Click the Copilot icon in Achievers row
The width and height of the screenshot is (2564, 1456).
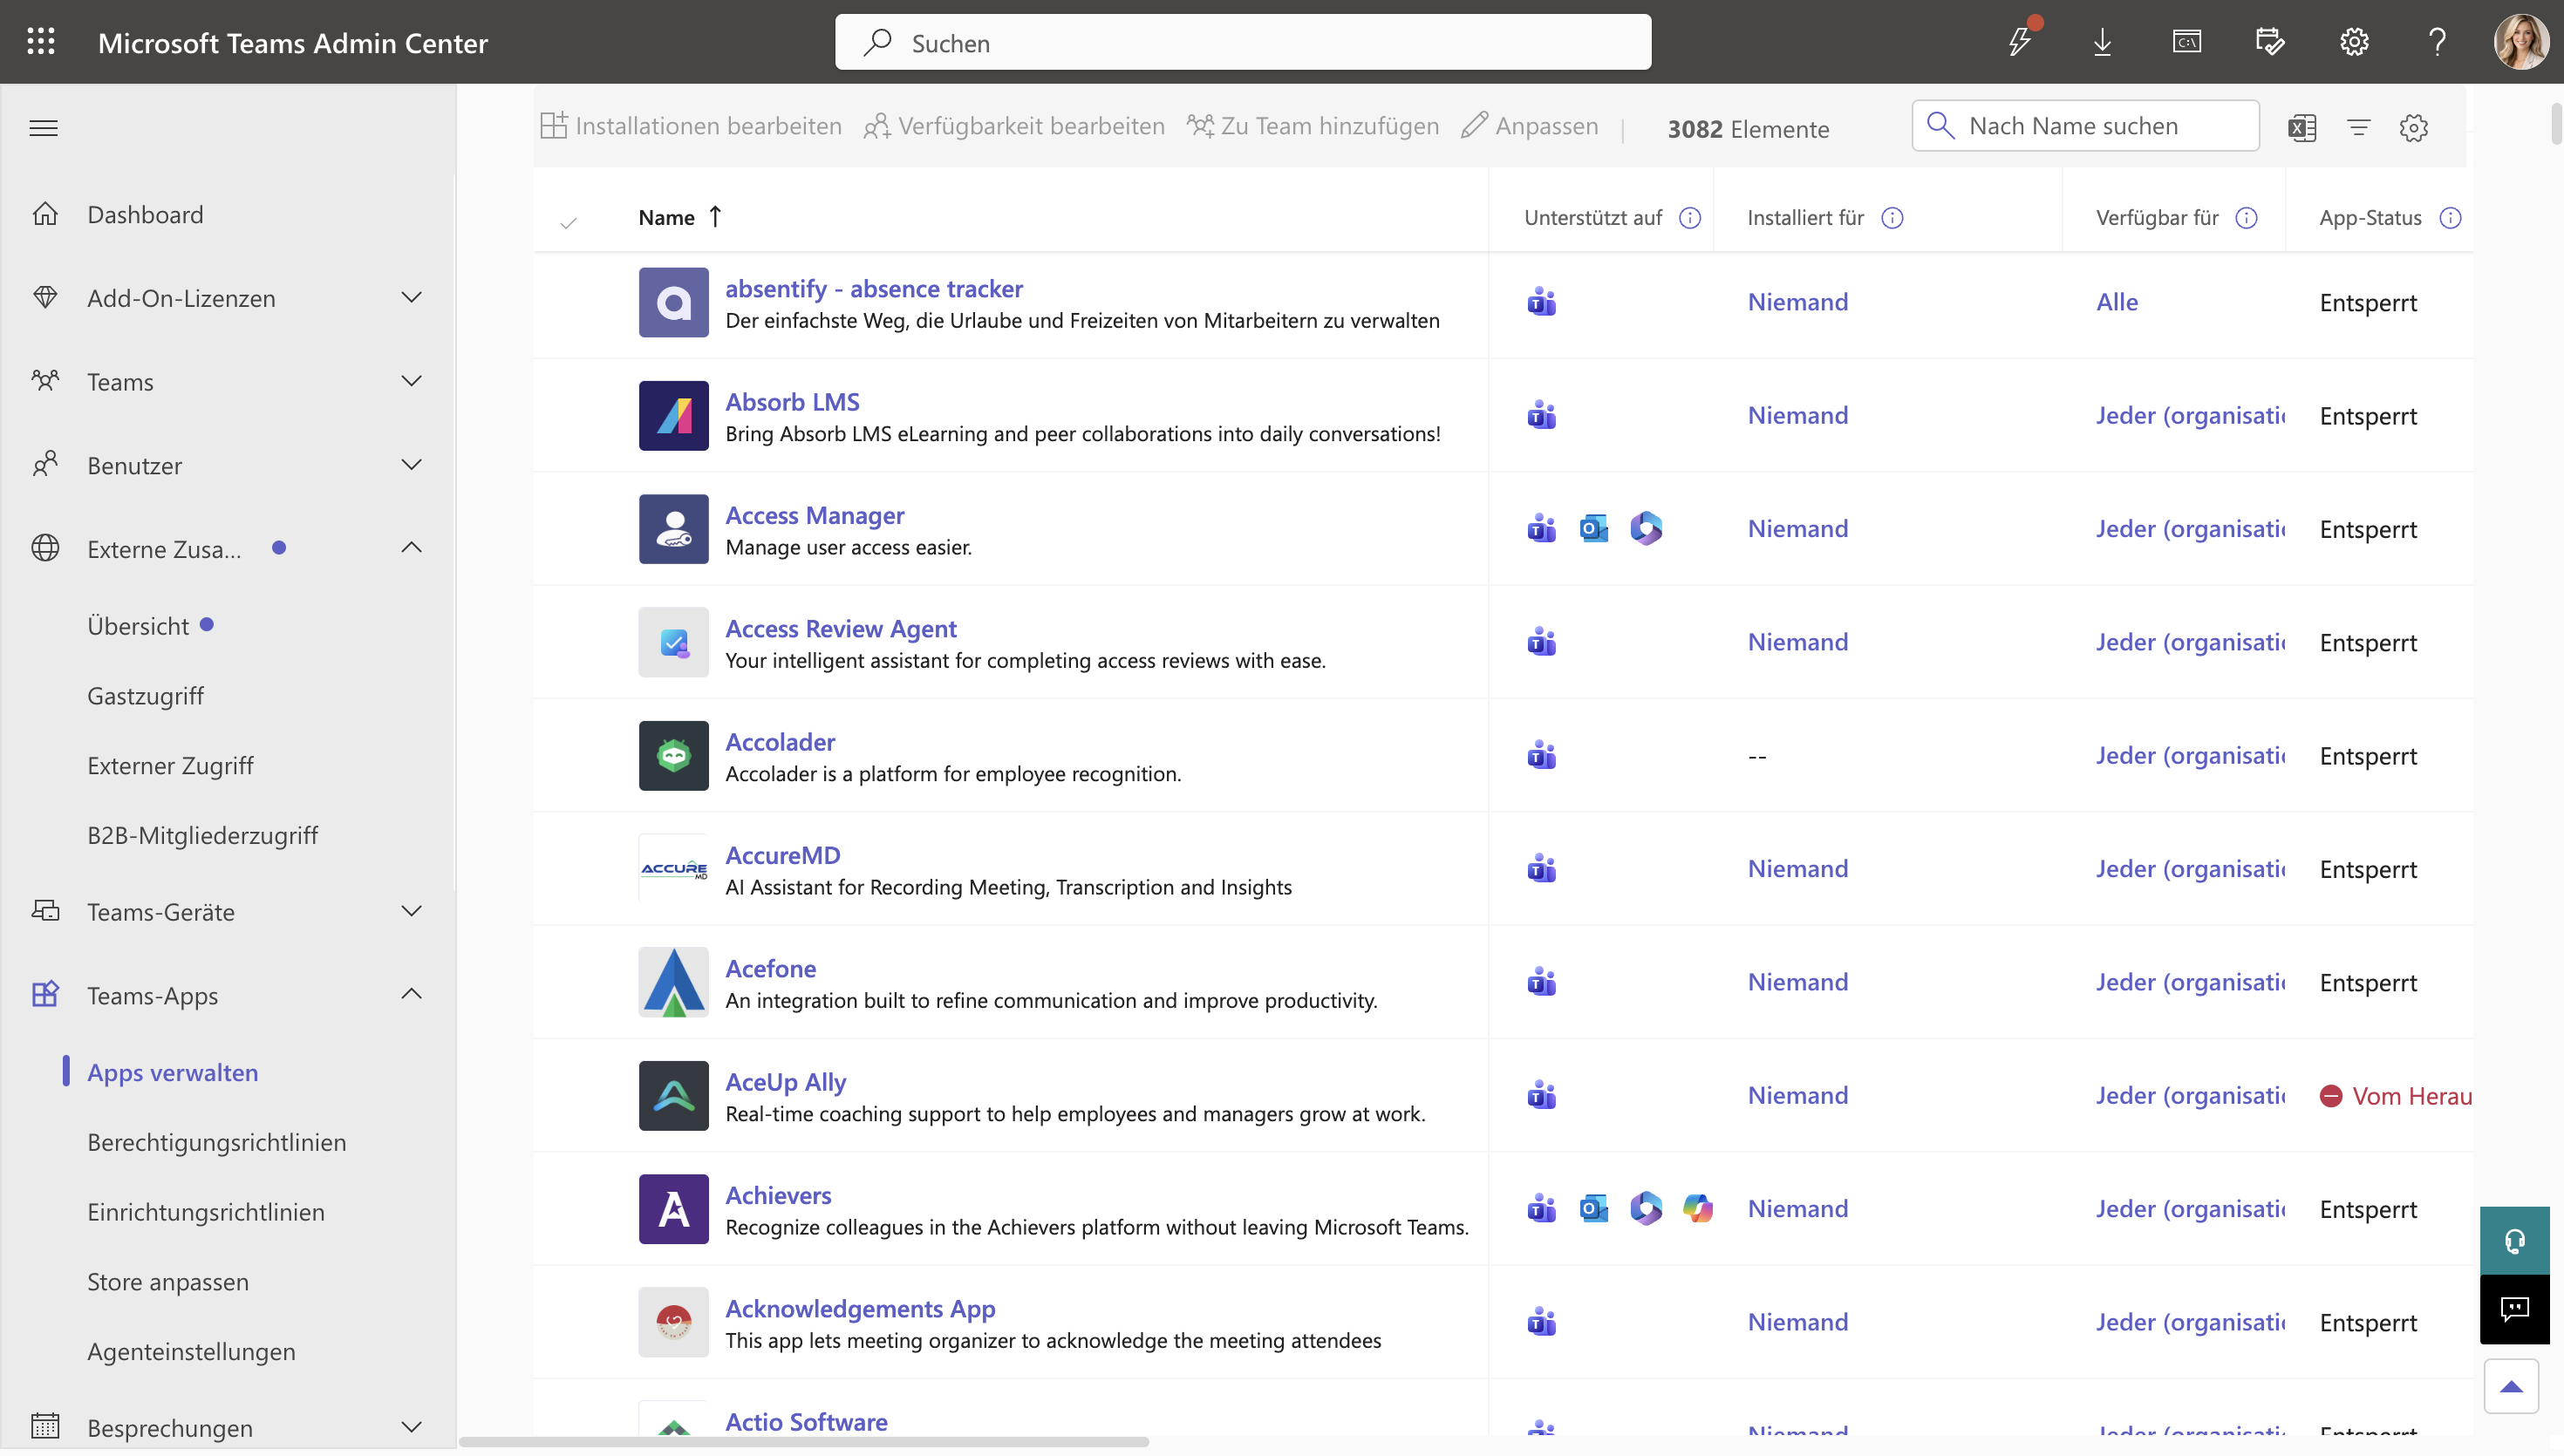pyautogui.click(x=1698, y=1208)
